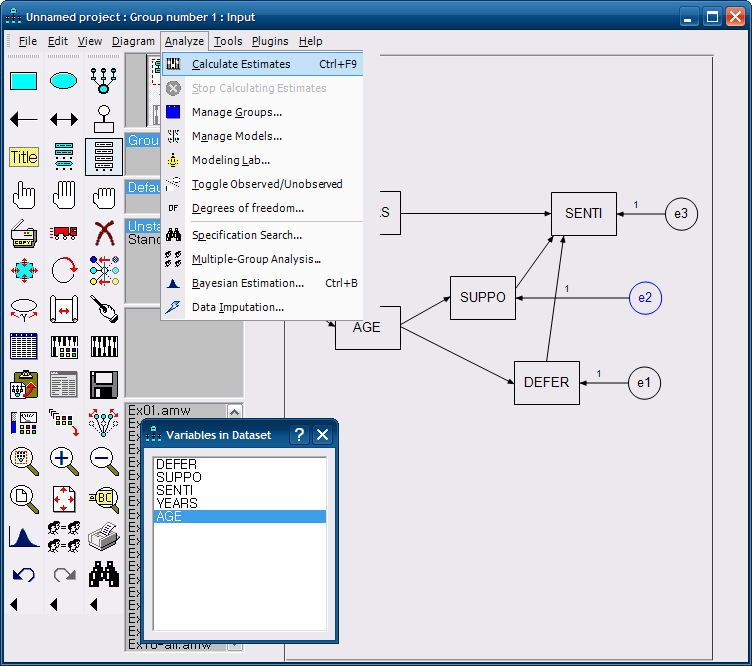Open list variables in model tool
Screen dimensions: 752x666
point(63,157)
